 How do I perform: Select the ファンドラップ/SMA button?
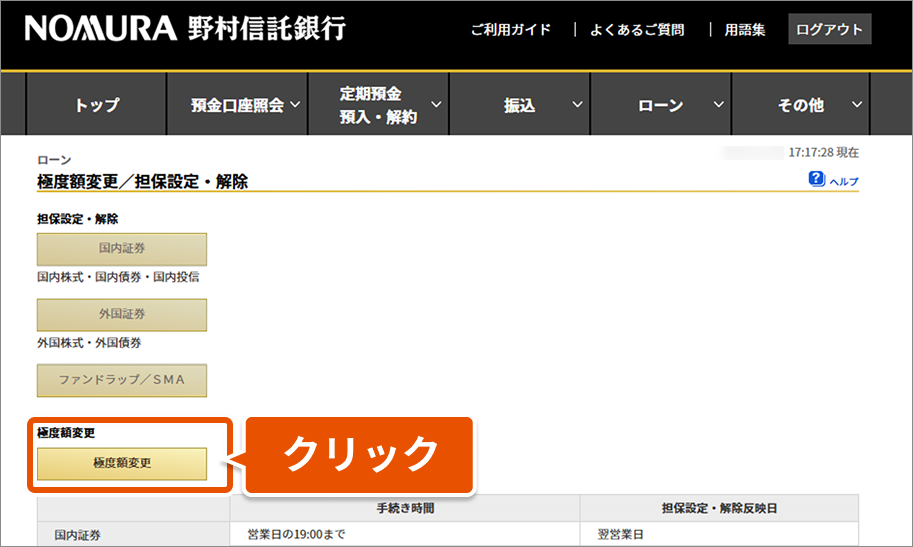point(122,380)
